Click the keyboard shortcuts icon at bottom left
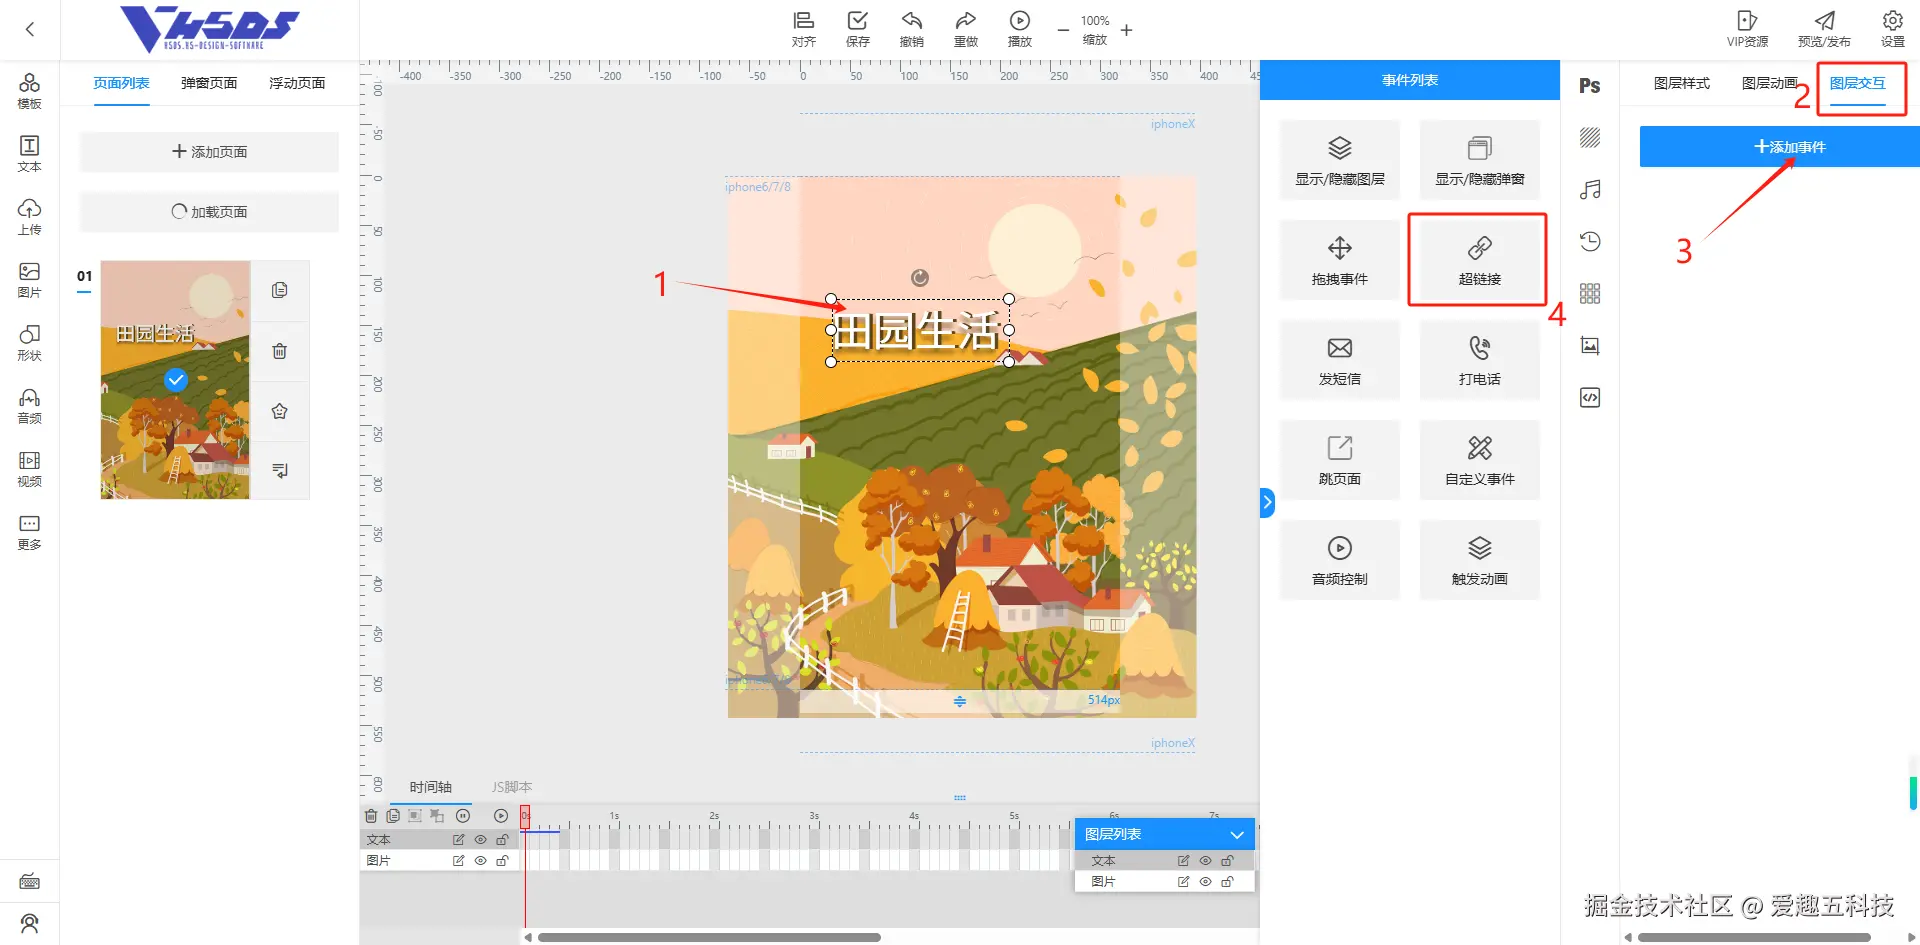1920x945 pixels. (x=30, y=882)
